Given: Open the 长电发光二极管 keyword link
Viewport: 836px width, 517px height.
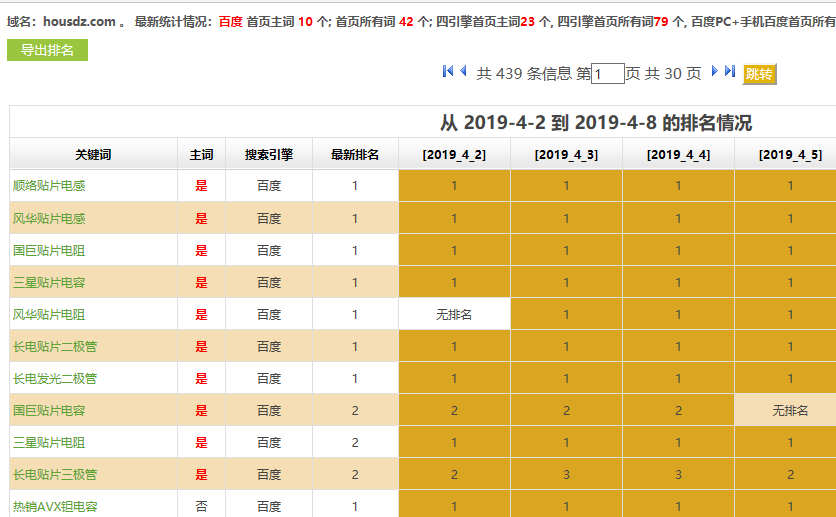Looking at the screenshot, I should 55,378.
